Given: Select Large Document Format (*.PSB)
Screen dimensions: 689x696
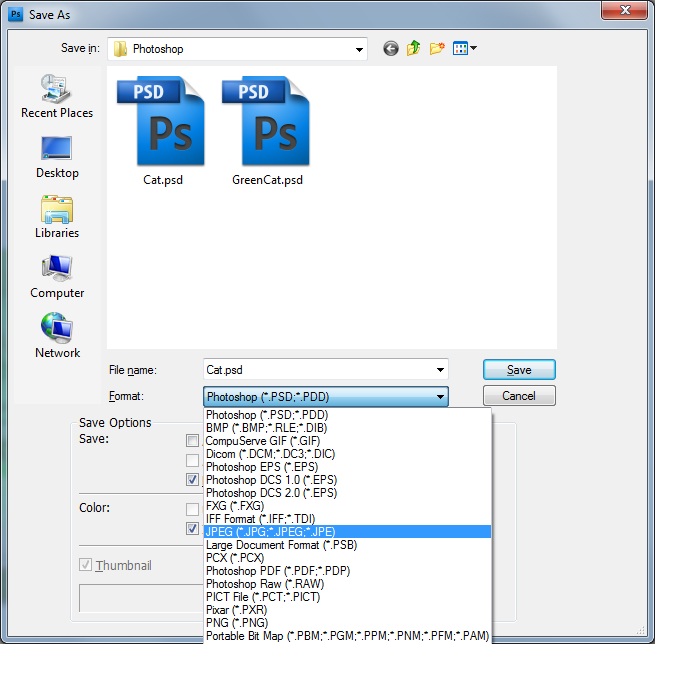Looking at the screenshot, I should [x=347, y=545].
